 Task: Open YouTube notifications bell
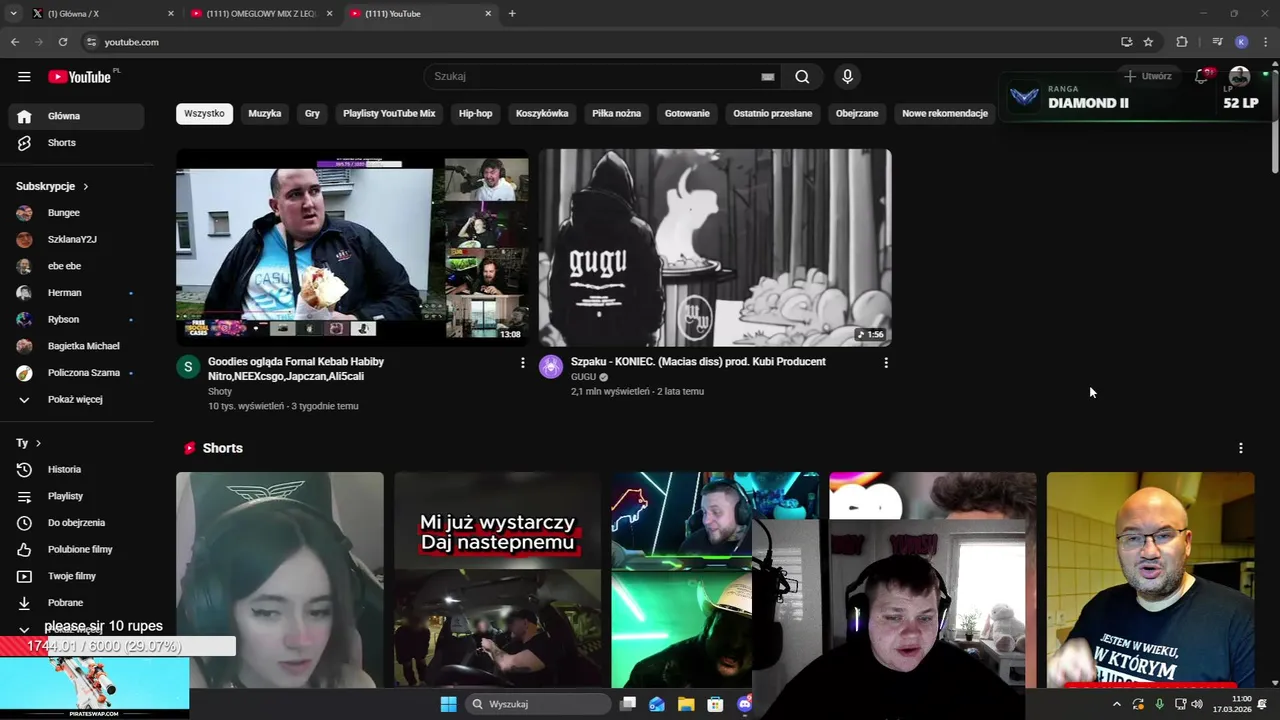[x=1202, y=77]
